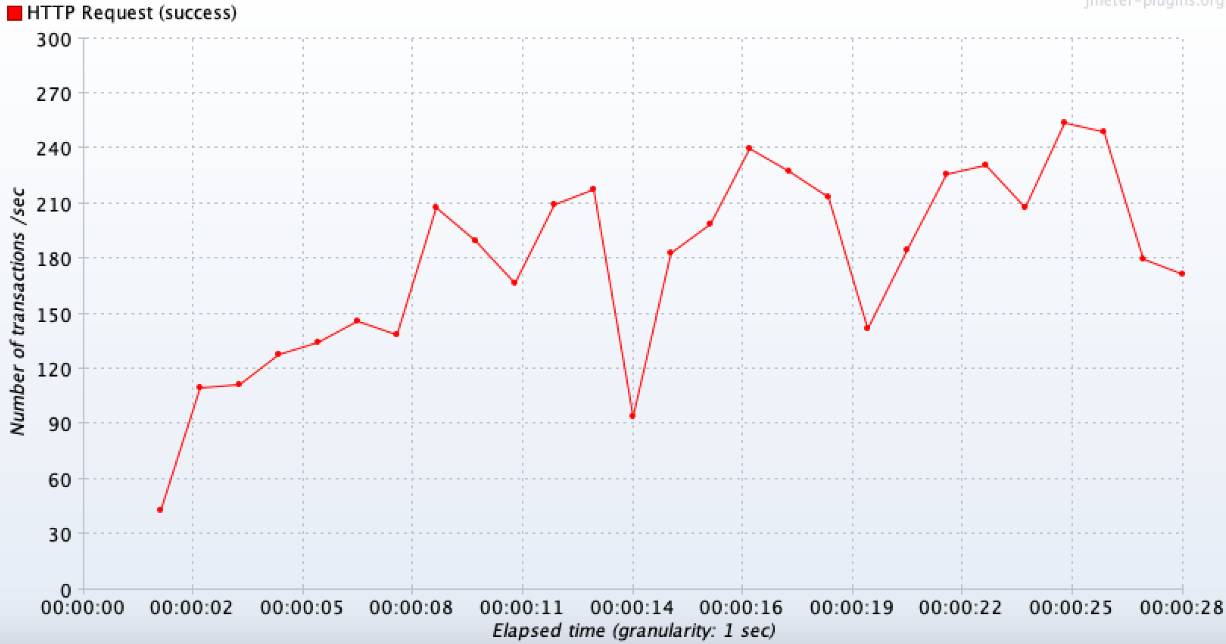
Task: Click the data point near 110 at 00:00:02
Action: (x=199, y=387)
